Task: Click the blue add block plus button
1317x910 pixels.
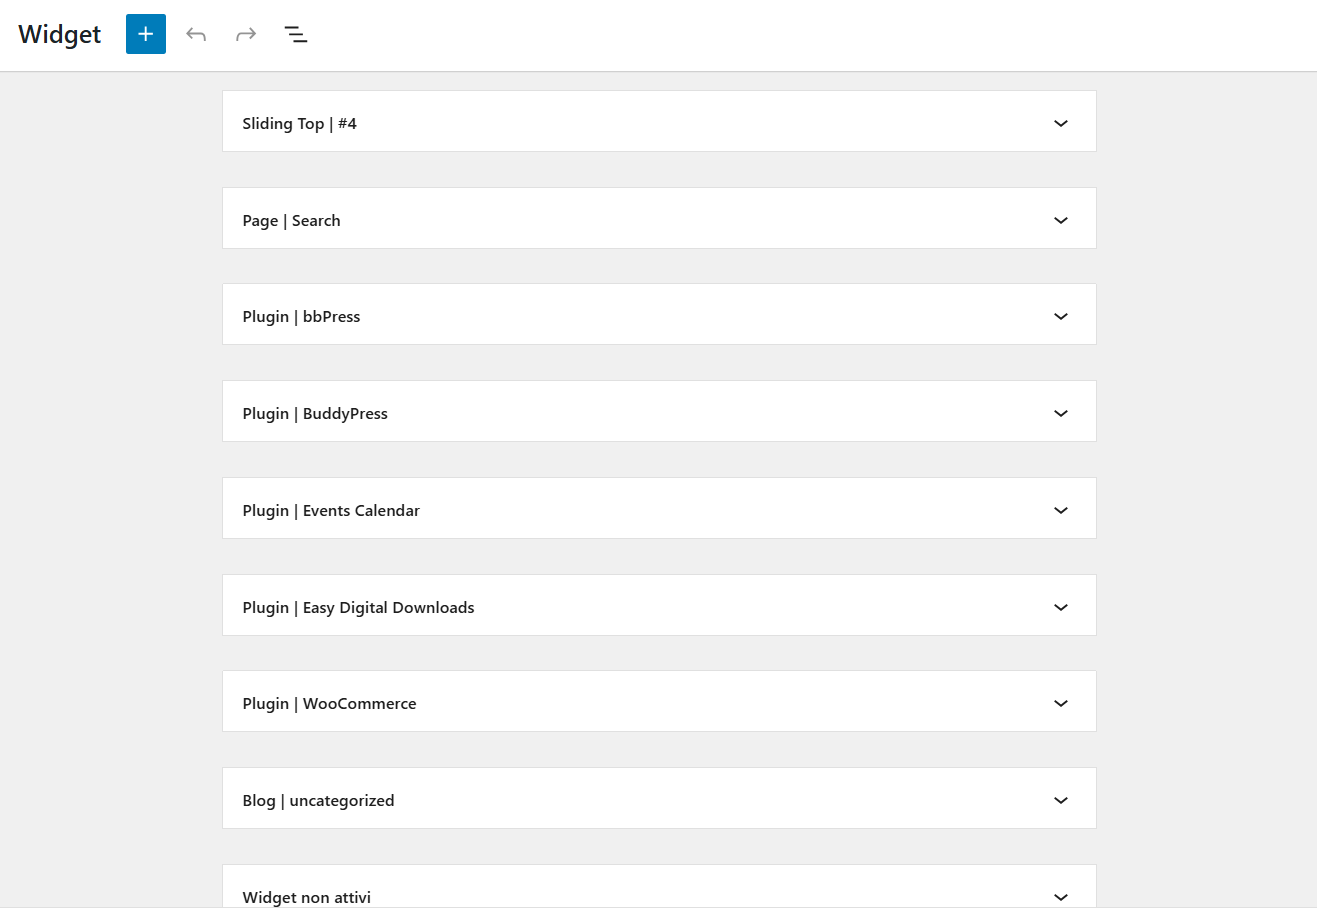Action: coord(145,34)
